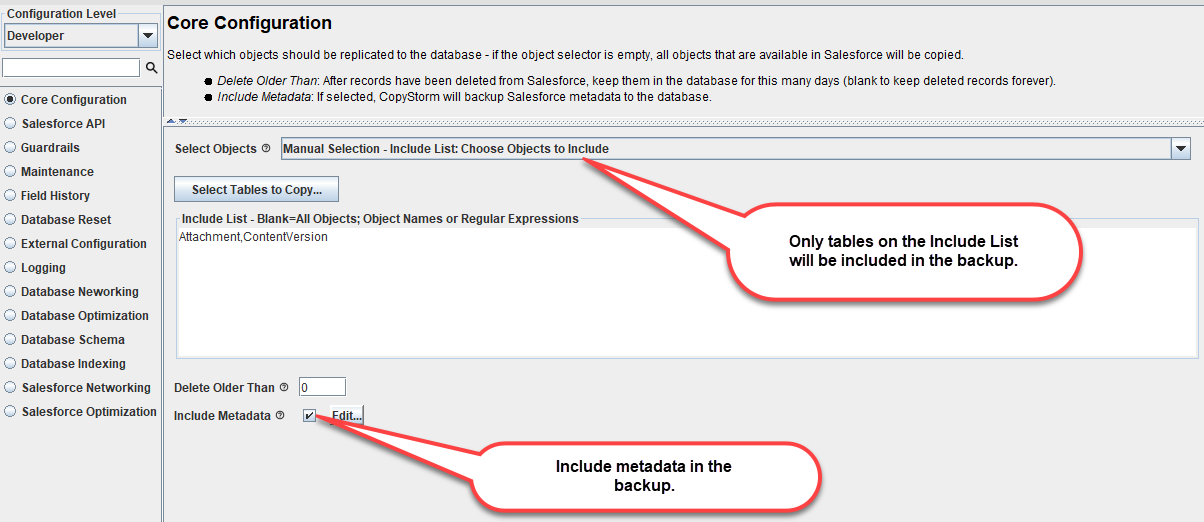The image size is (1204, 522).
Task: Click the search magnifier icon
Action: click(152, 68)
